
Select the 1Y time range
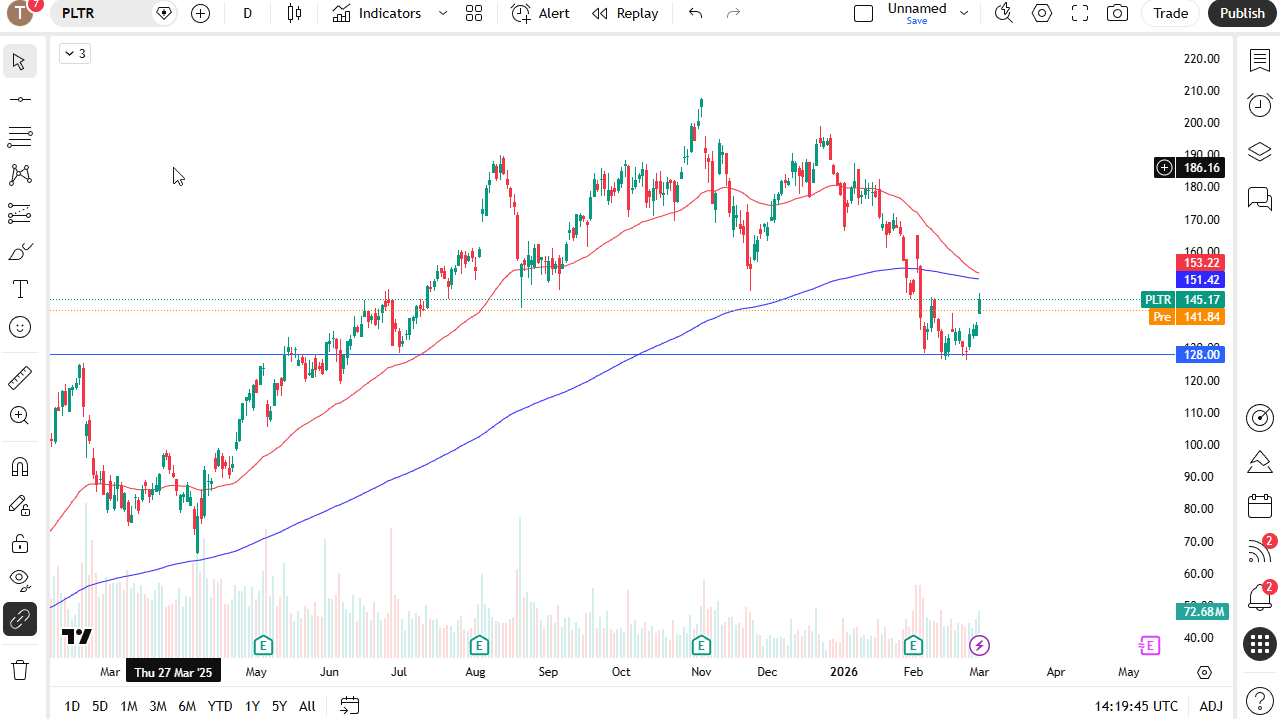click(252, 706)
